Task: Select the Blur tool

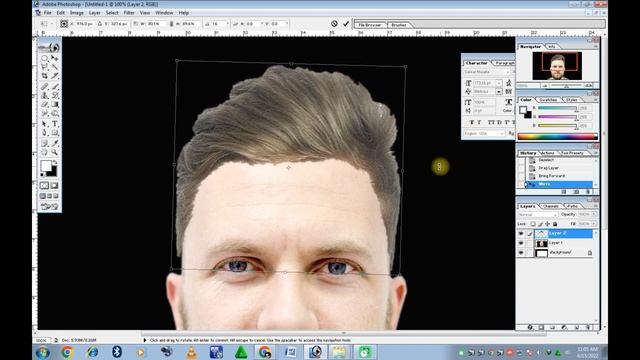Action: [x=44, y=113]
